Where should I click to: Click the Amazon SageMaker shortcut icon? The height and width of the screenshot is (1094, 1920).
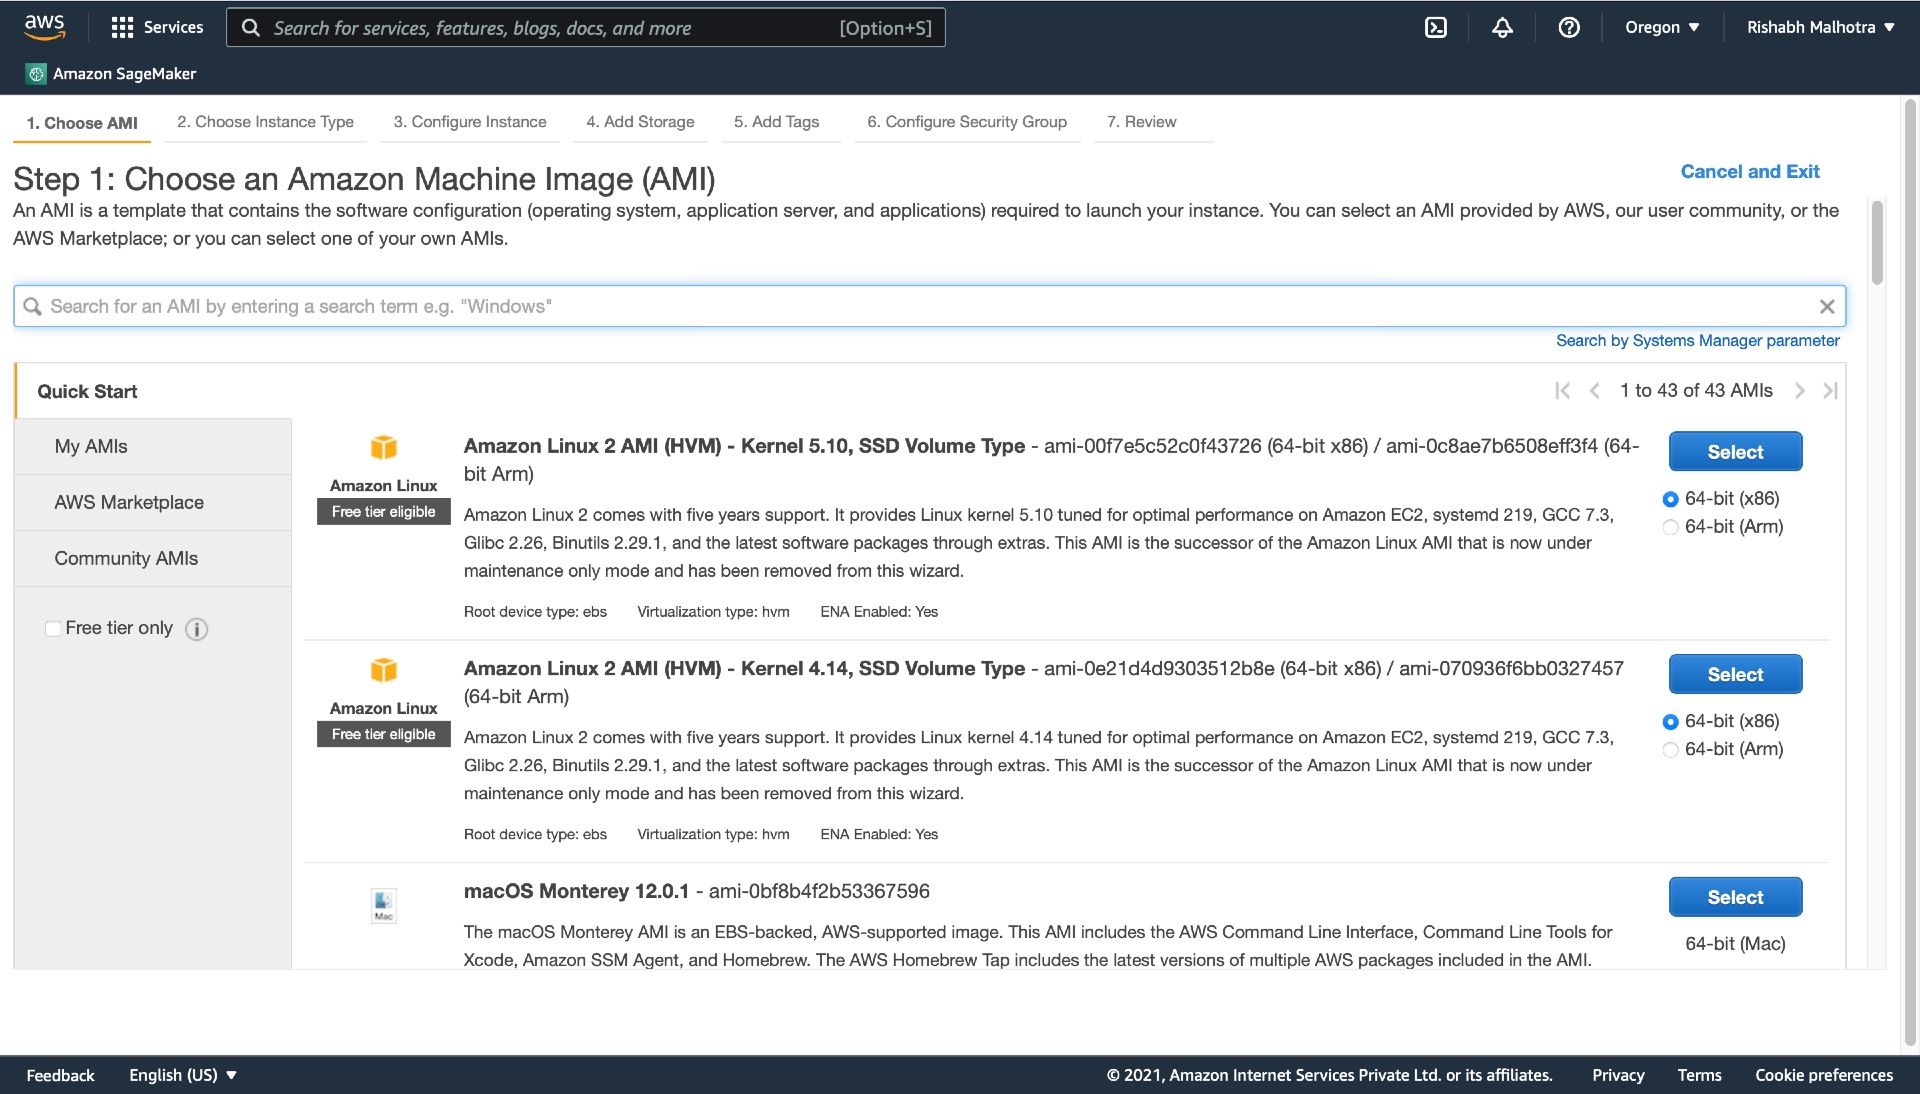coord(36,74)
